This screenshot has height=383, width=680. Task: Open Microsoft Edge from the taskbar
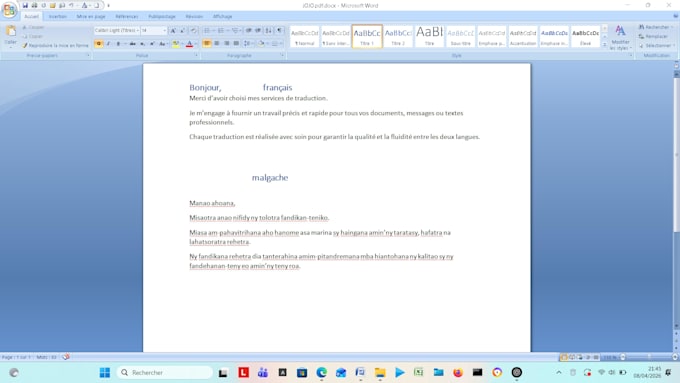pos(321,373)
